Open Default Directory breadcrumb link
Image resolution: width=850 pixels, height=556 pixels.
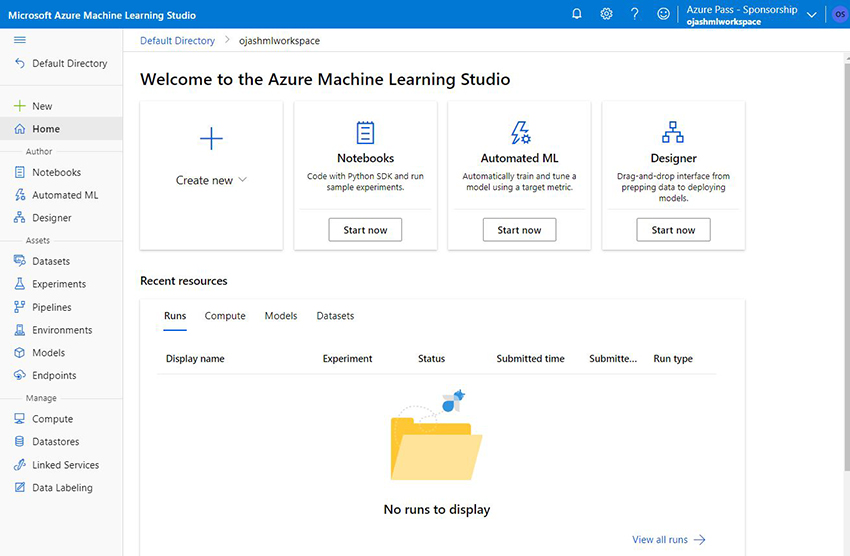[177, 41]
